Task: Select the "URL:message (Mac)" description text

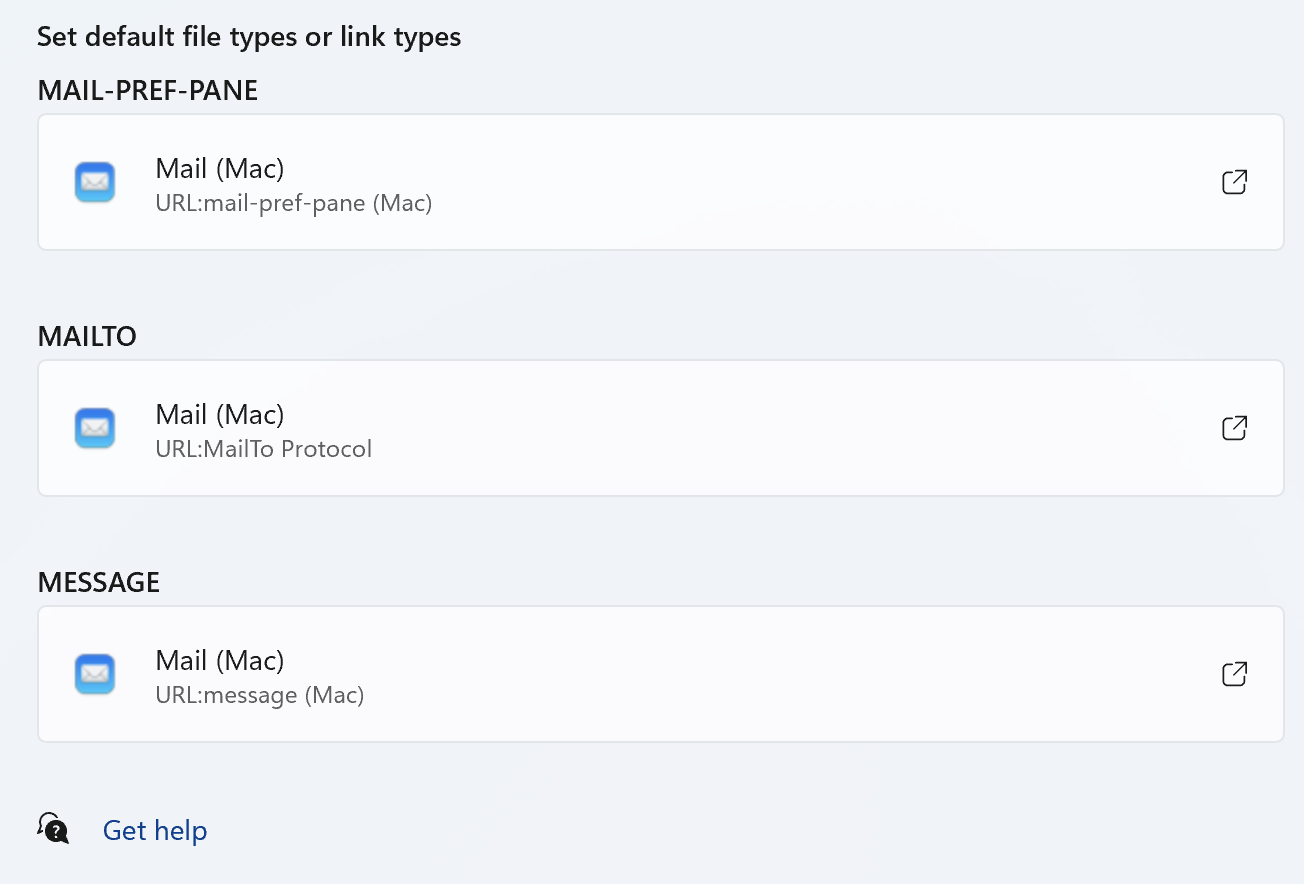Action: pyautogui.click(x=260, y=695)
